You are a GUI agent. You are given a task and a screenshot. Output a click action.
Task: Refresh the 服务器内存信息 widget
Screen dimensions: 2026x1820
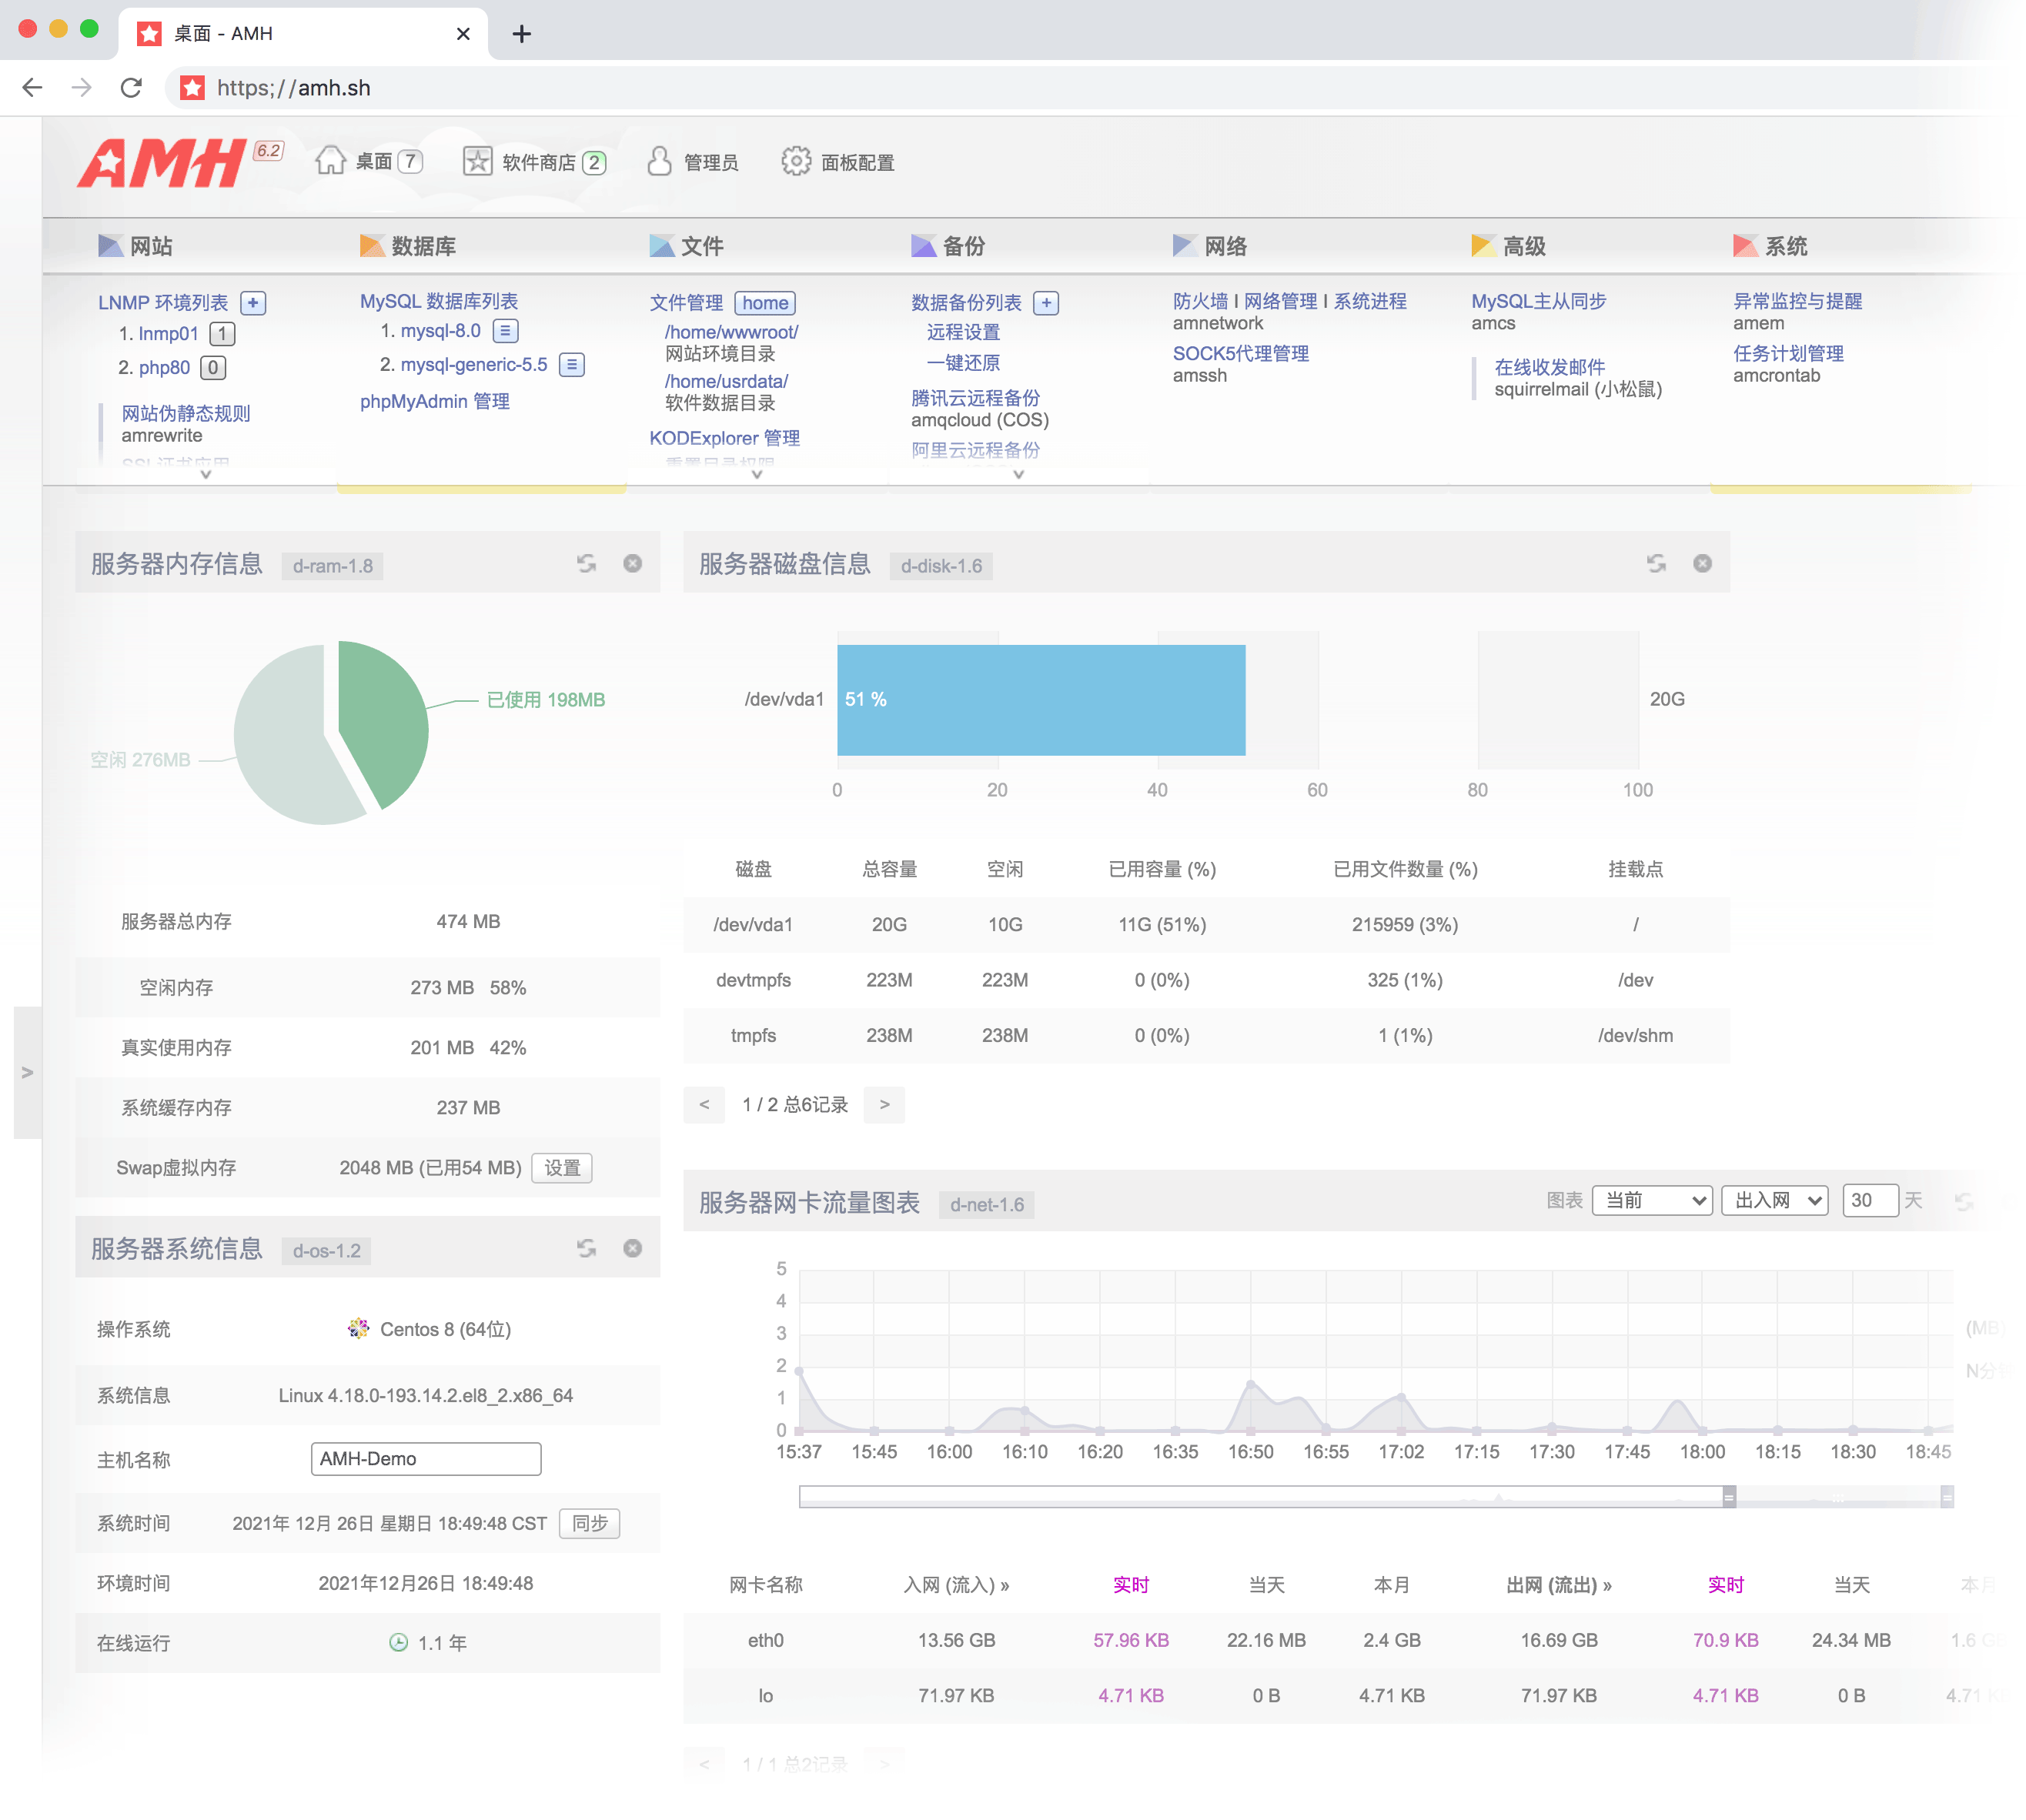click(x=587, y=564)
